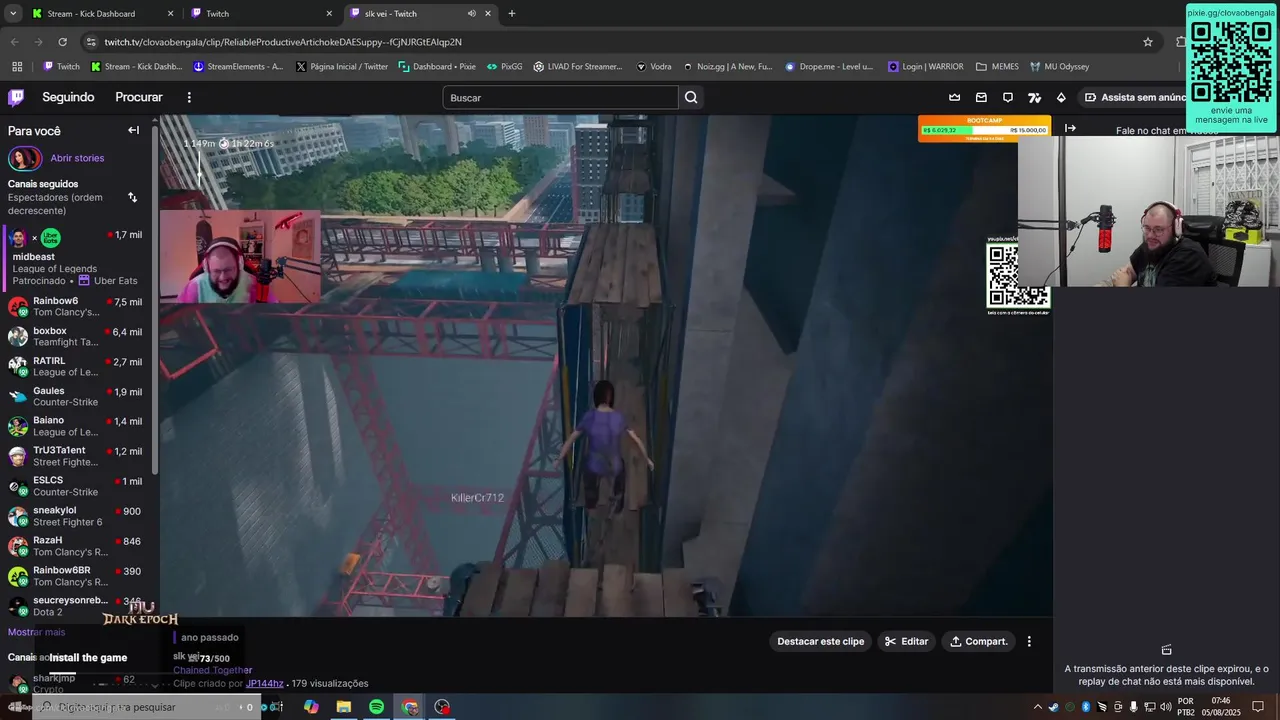Close the slk vei - Twitch tab
The height and width of the screenshot is (720, 1280).
tap(488, 14)
